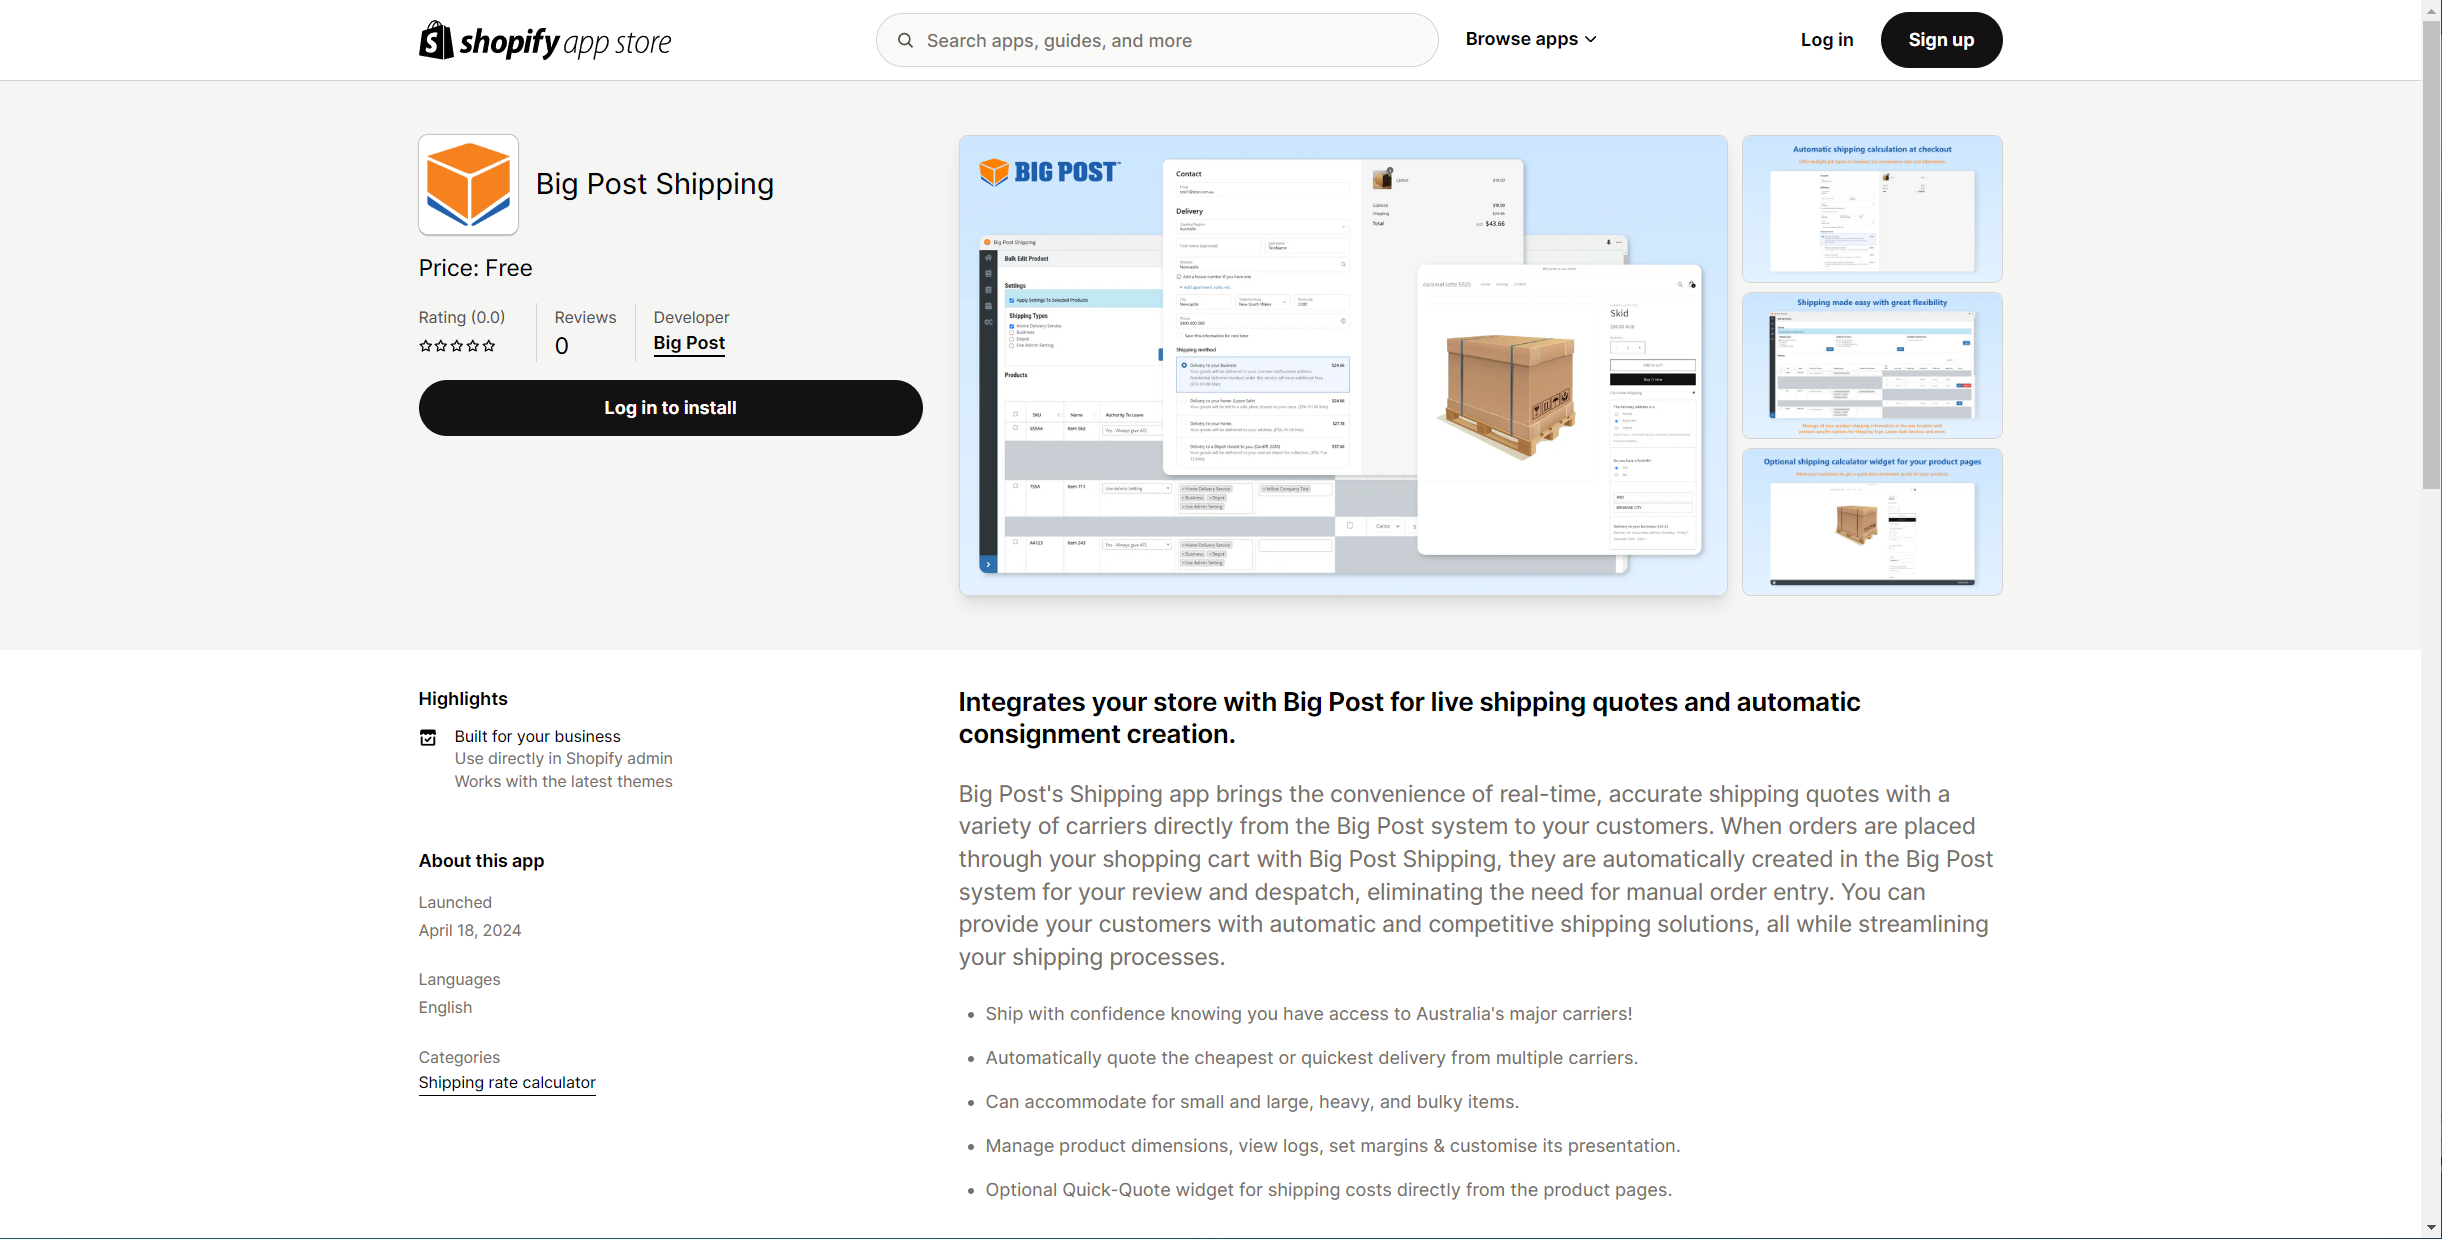Click the vertical page scrollbar thumb
This screenshot has height=1239, width=2442.
(2431, 255)
